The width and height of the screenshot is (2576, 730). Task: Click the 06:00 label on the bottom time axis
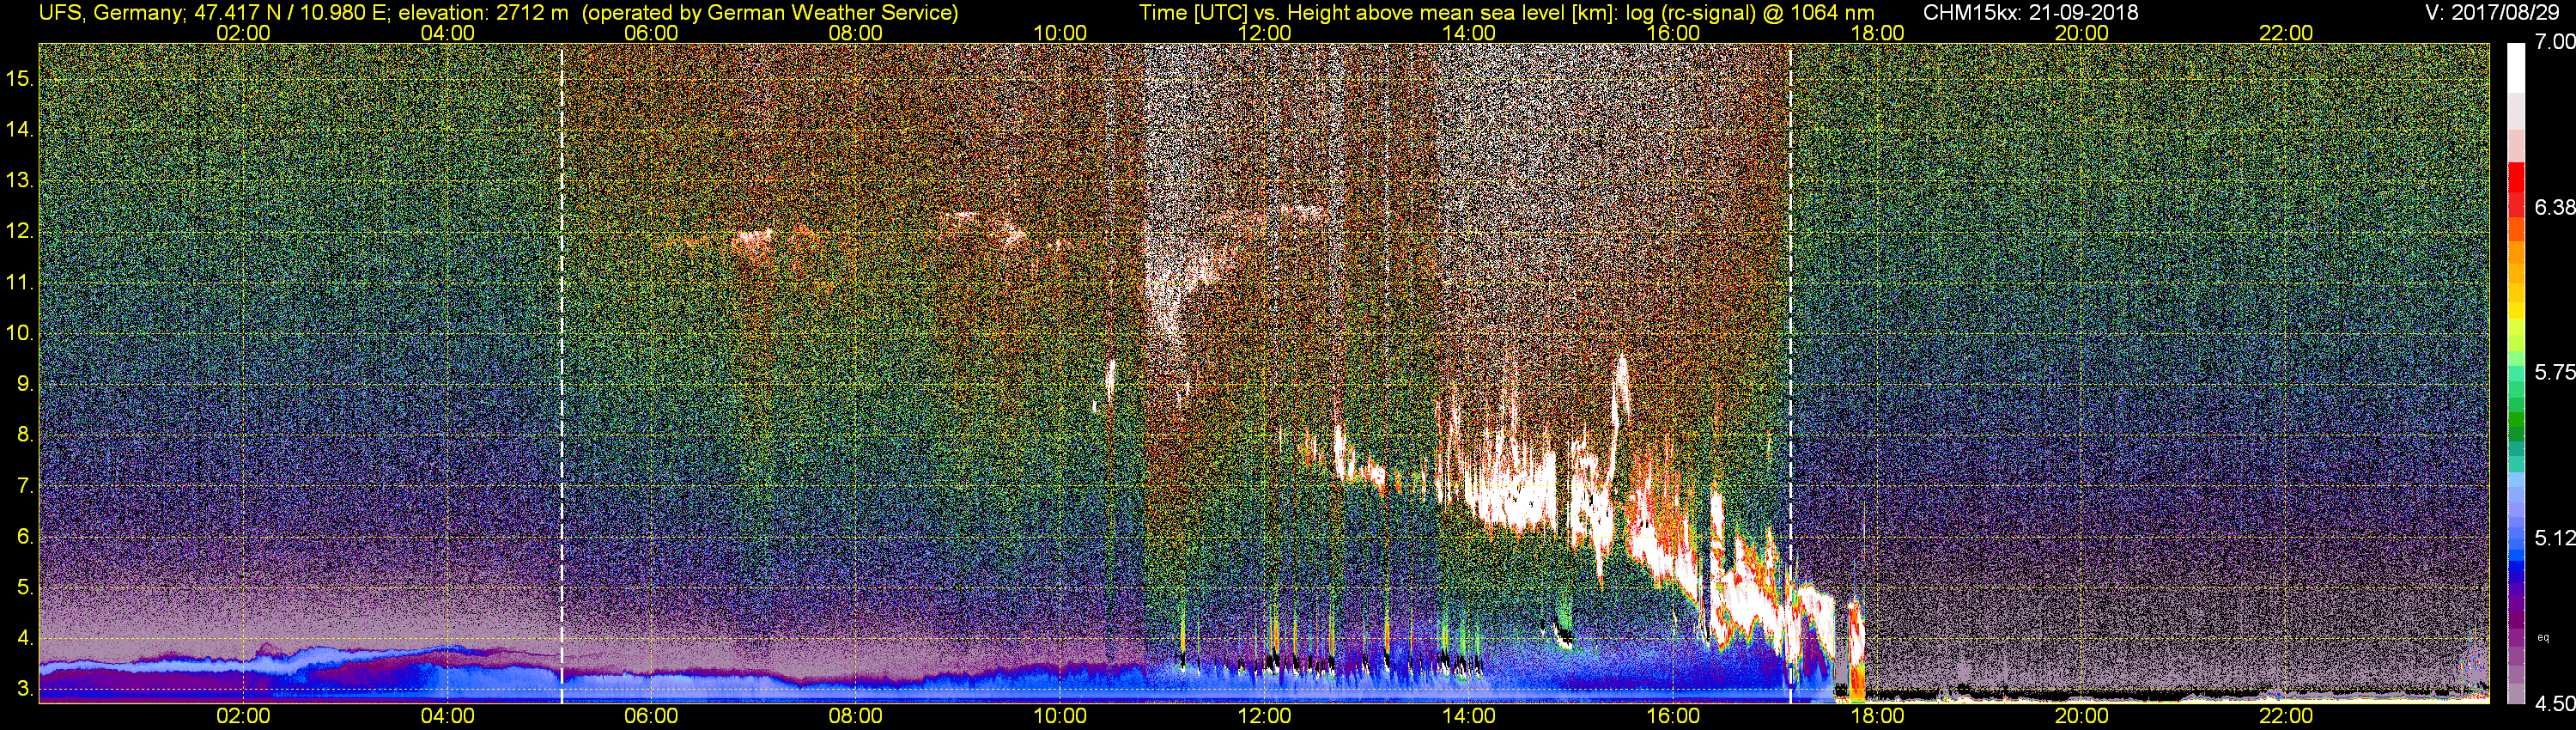651,716
